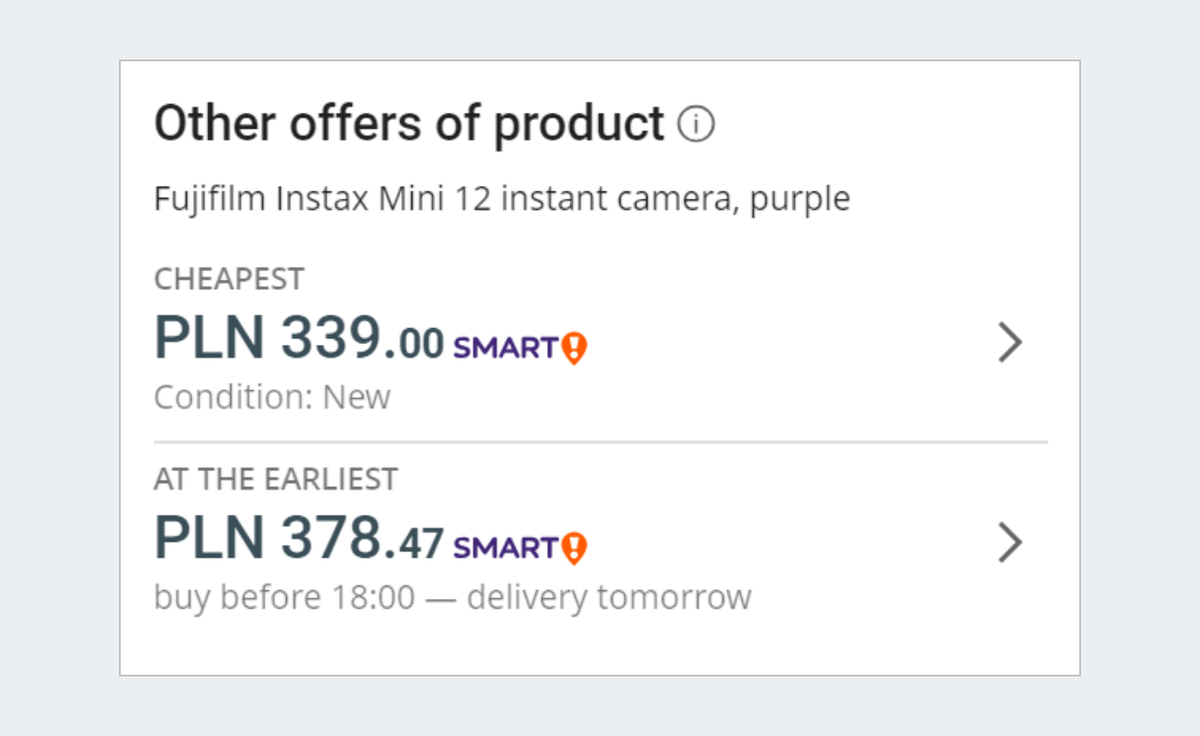Click the SMART logo next to PLN 378.47

click(x=505, y=548)
